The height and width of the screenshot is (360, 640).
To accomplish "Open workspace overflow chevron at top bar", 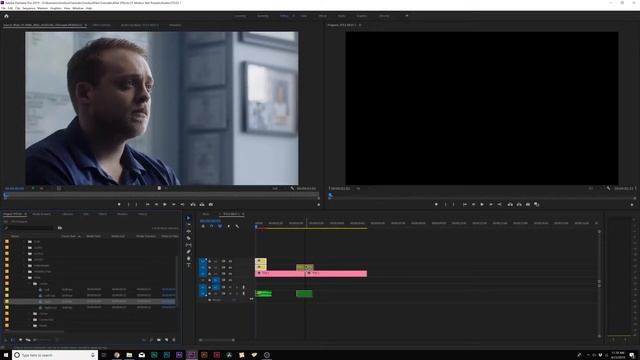I will coord(407,16).
